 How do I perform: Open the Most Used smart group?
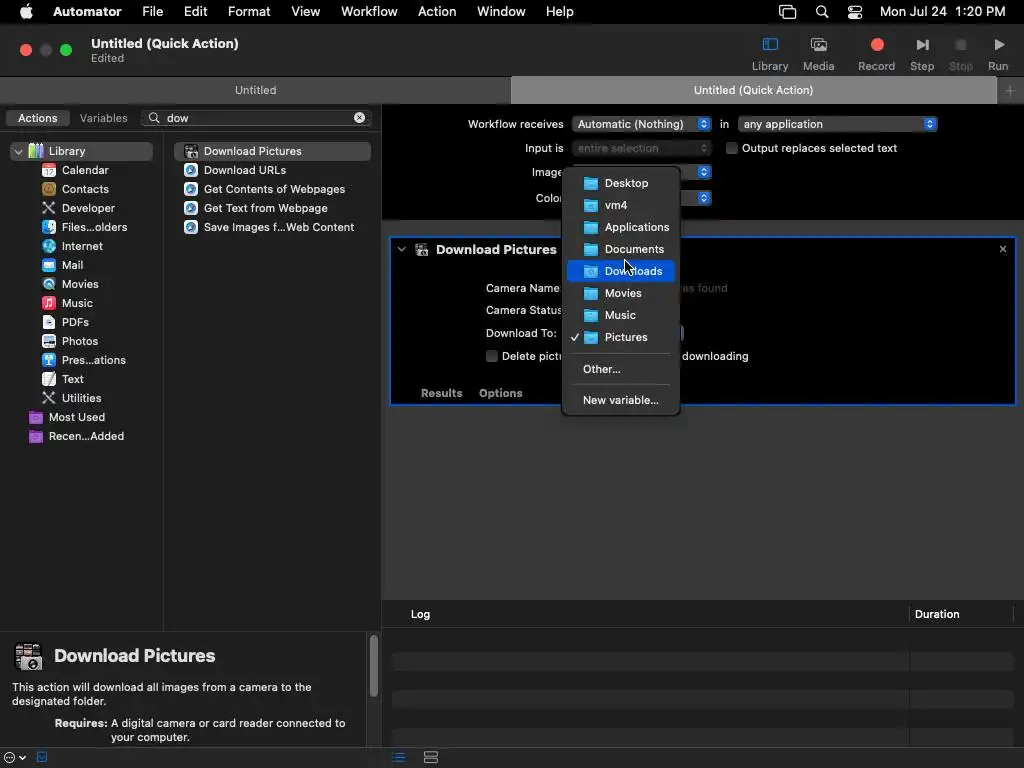[76, 417]
